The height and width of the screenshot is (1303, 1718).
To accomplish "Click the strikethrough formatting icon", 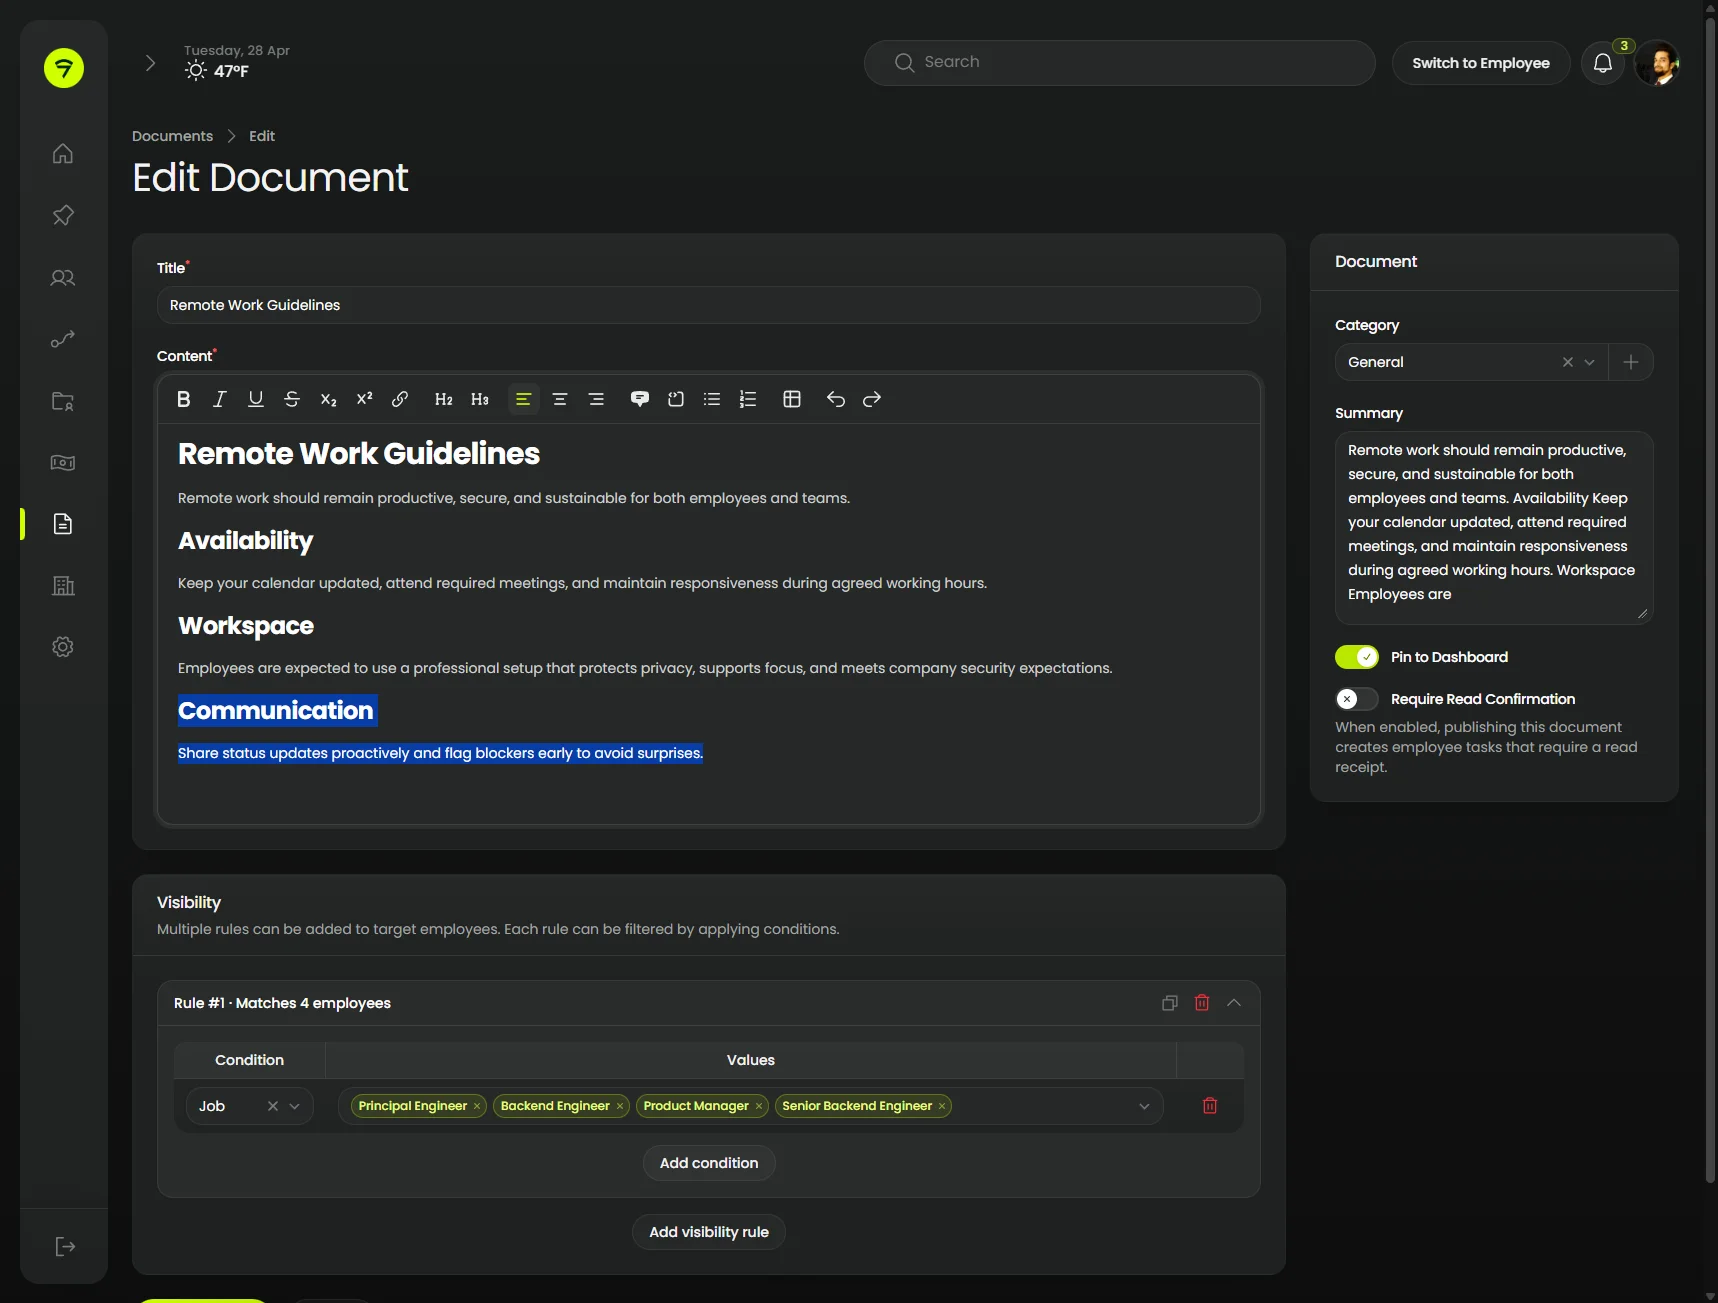I will (292, 399).
